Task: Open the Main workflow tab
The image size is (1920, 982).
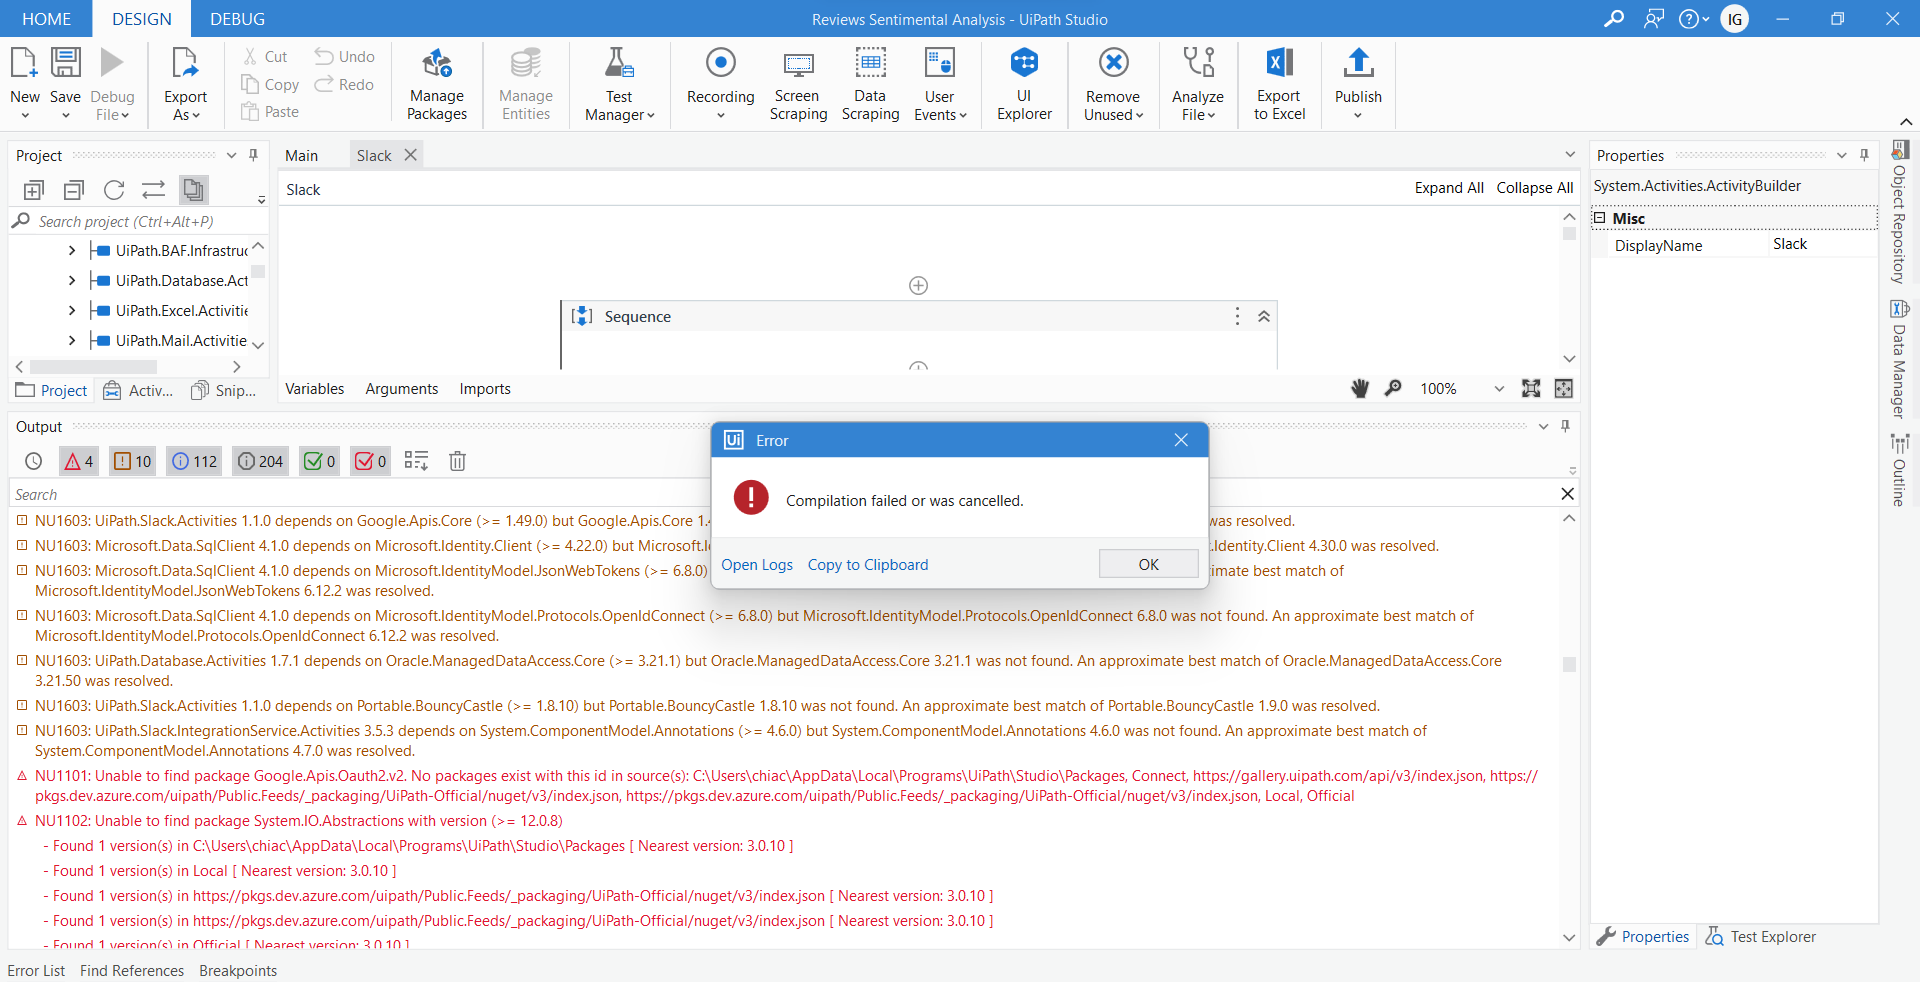Action: tap(301, 155)
